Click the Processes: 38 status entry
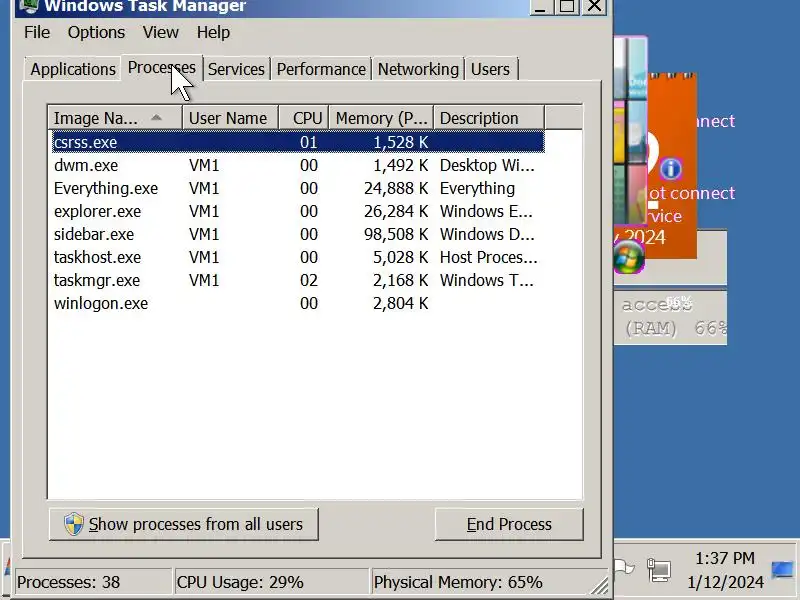The height and width of the screenshot is (600, 800). pos(93,582)
